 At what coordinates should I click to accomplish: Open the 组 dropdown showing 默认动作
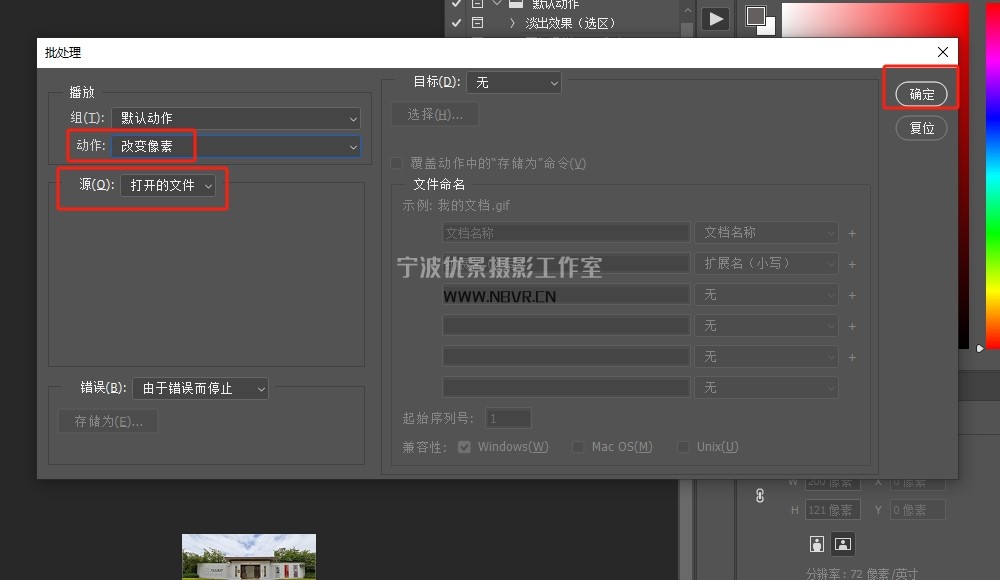[x=234, y=118]
